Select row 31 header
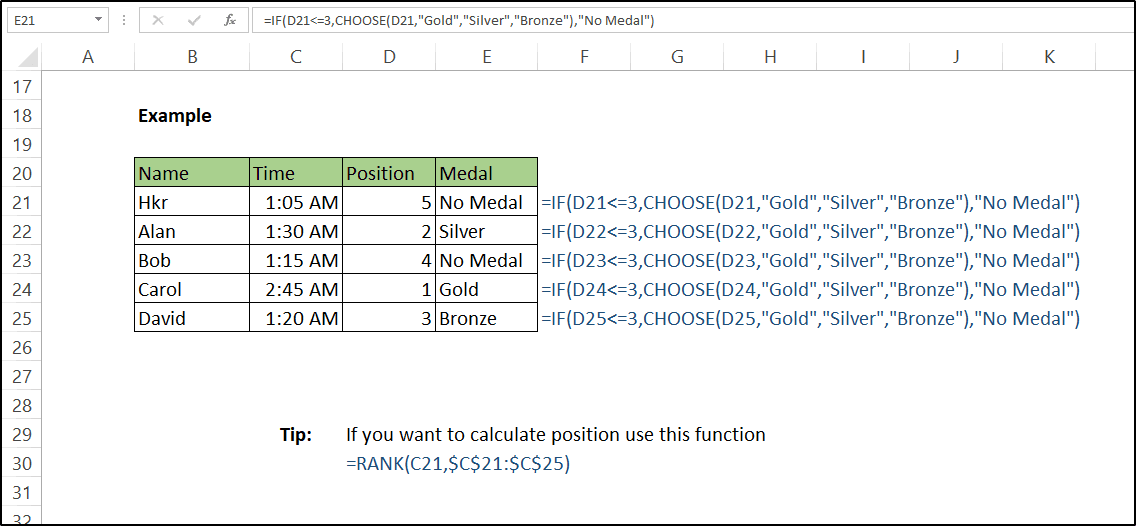 [23, 493]
